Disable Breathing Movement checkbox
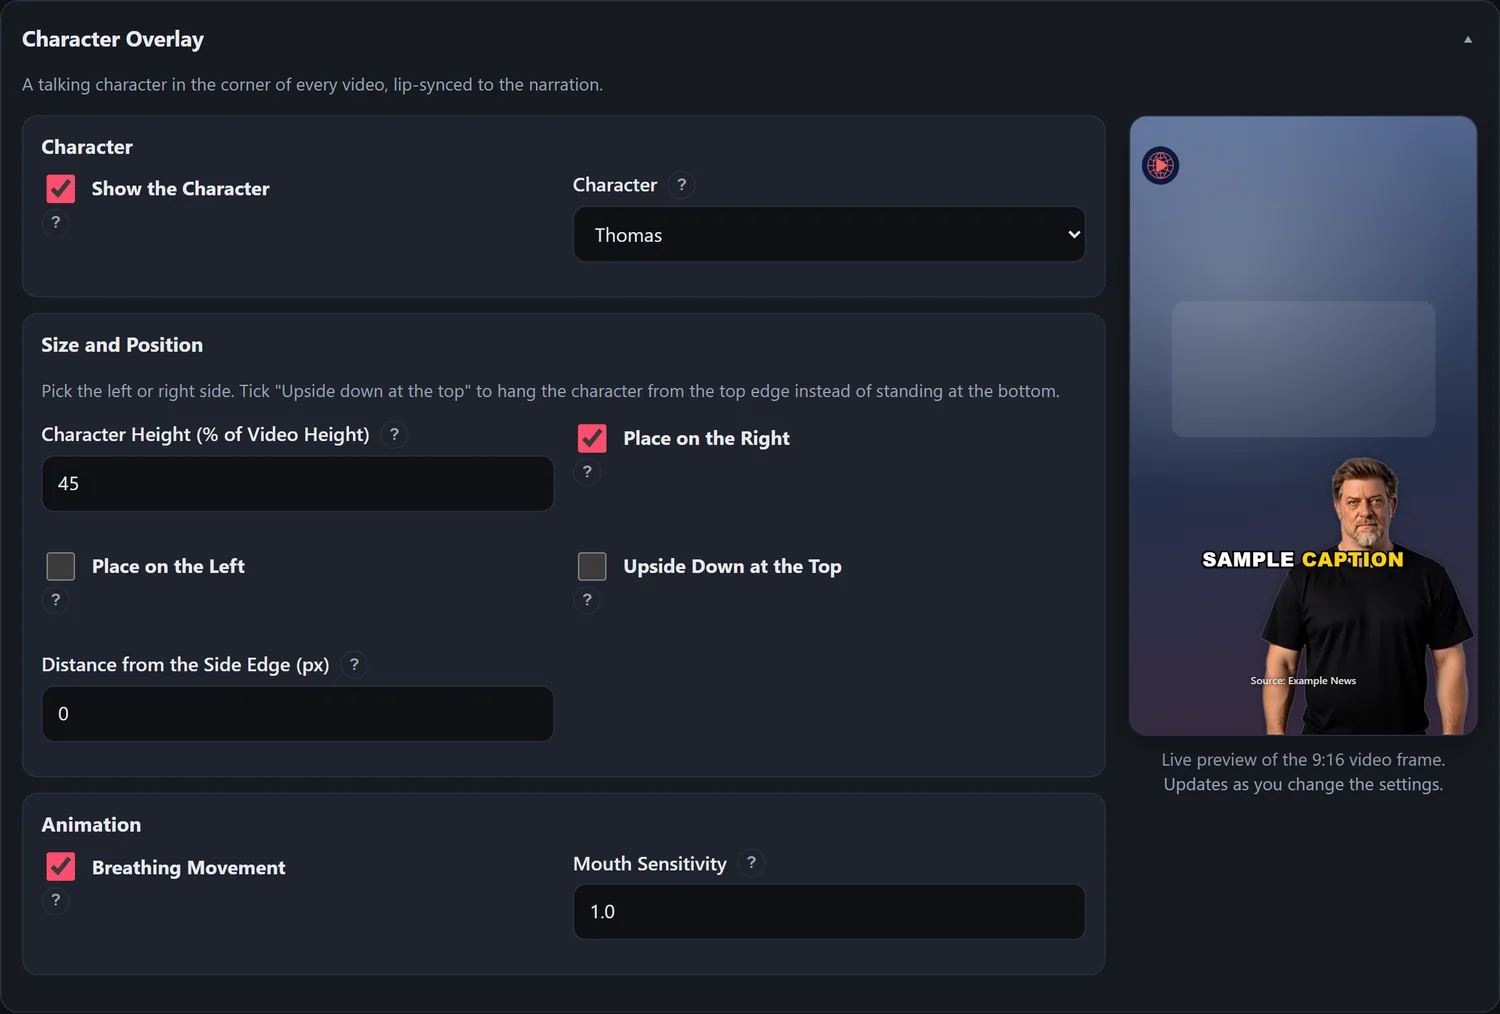Screen dimensions: 1500x1014 click(61, 867)
